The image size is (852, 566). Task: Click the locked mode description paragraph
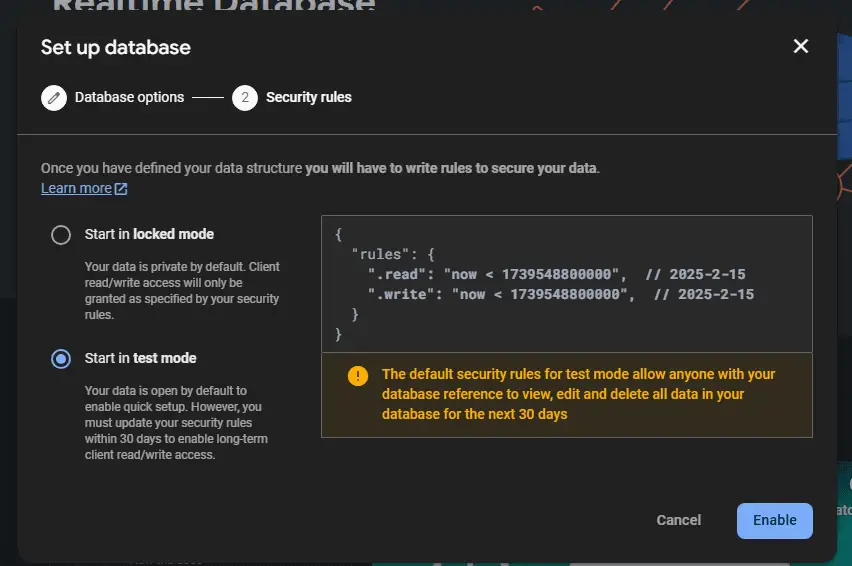click(x=182, y=291)
